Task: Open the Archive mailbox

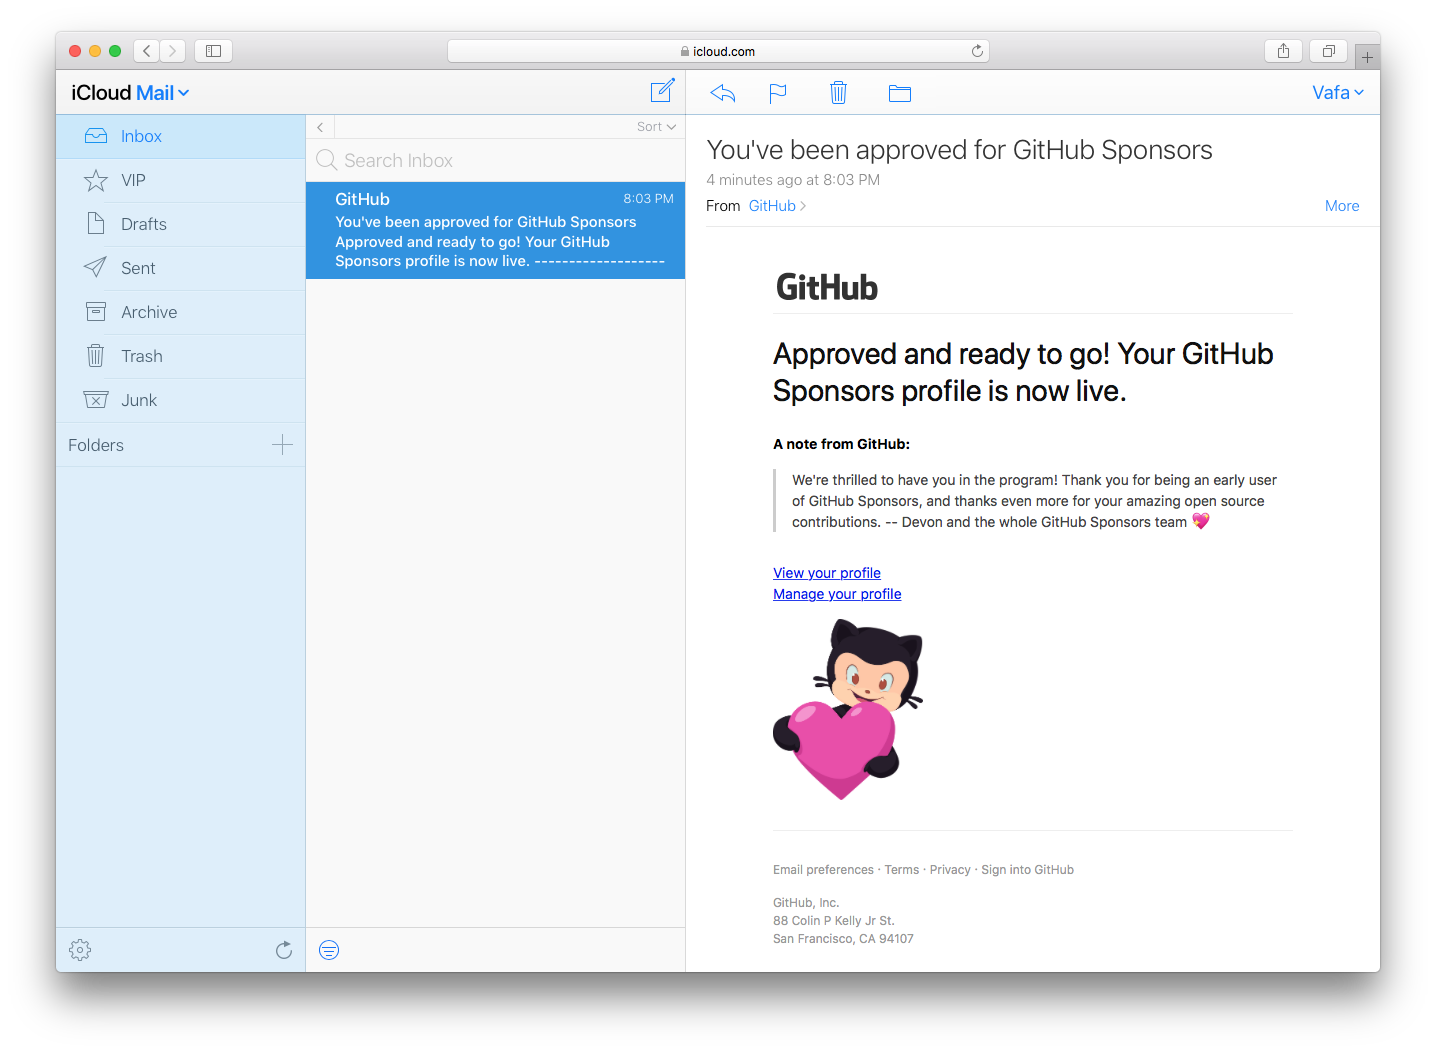Action: click(180, 312)
